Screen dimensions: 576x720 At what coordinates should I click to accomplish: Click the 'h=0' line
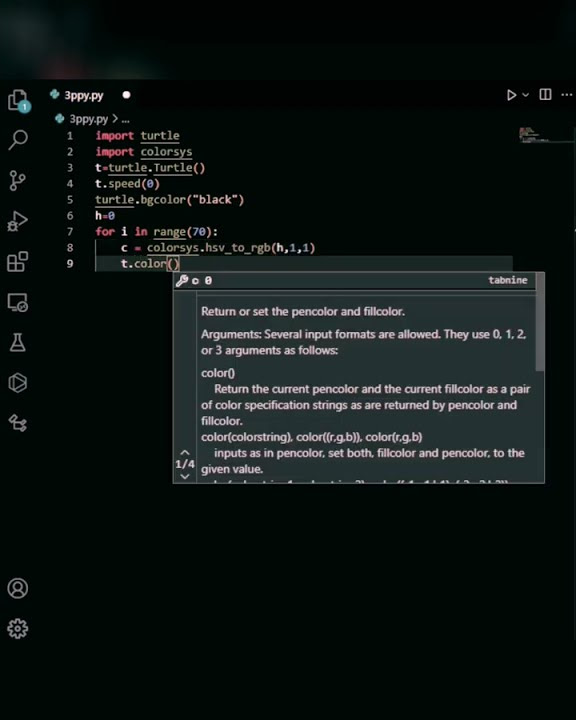click(105, 215)
